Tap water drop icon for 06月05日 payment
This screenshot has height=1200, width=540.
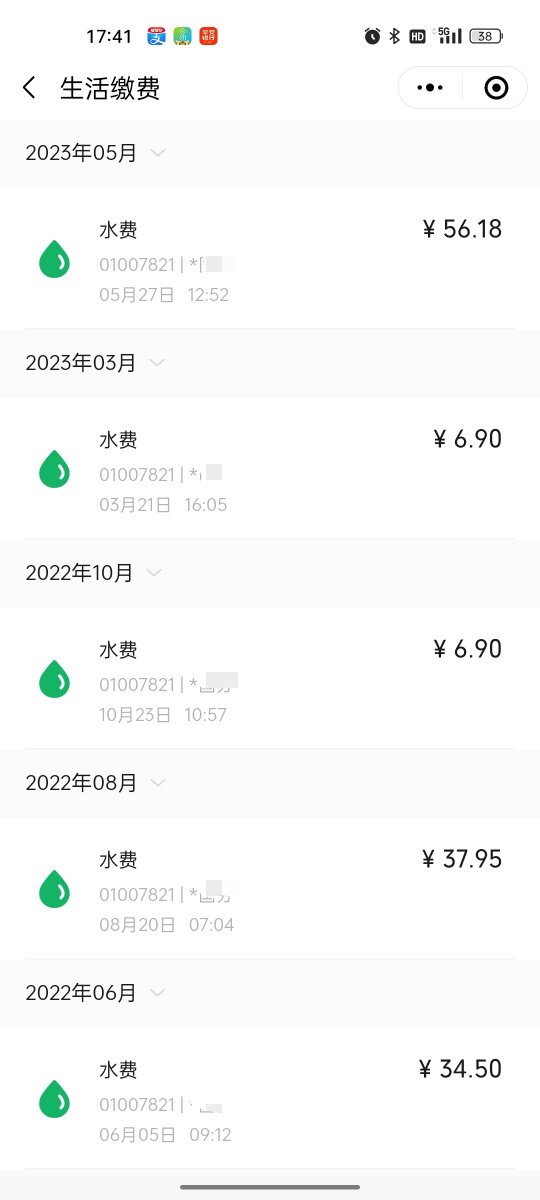point(54,1099)
